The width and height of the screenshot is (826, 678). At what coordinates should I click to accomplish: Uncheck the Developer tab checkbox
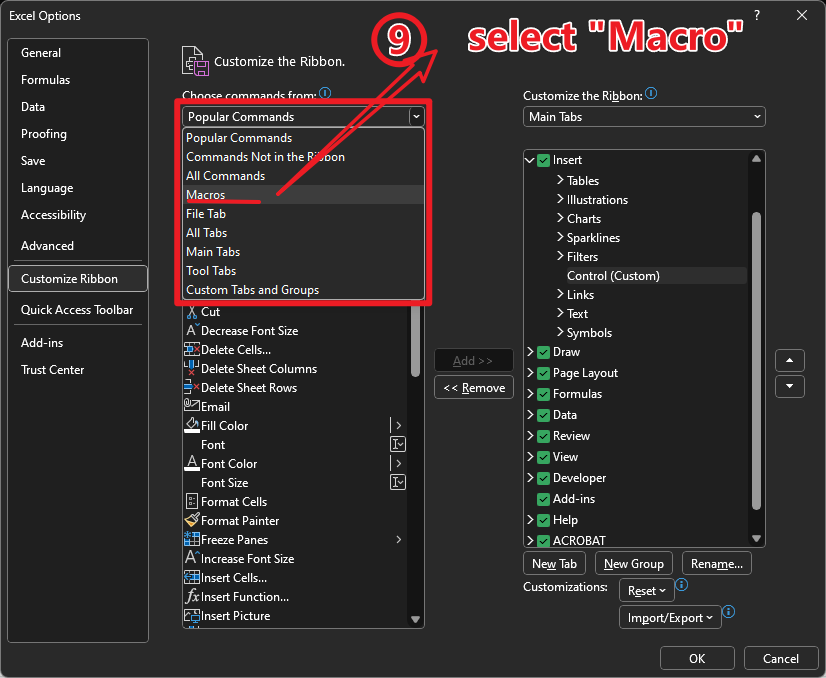click(543, 478)
